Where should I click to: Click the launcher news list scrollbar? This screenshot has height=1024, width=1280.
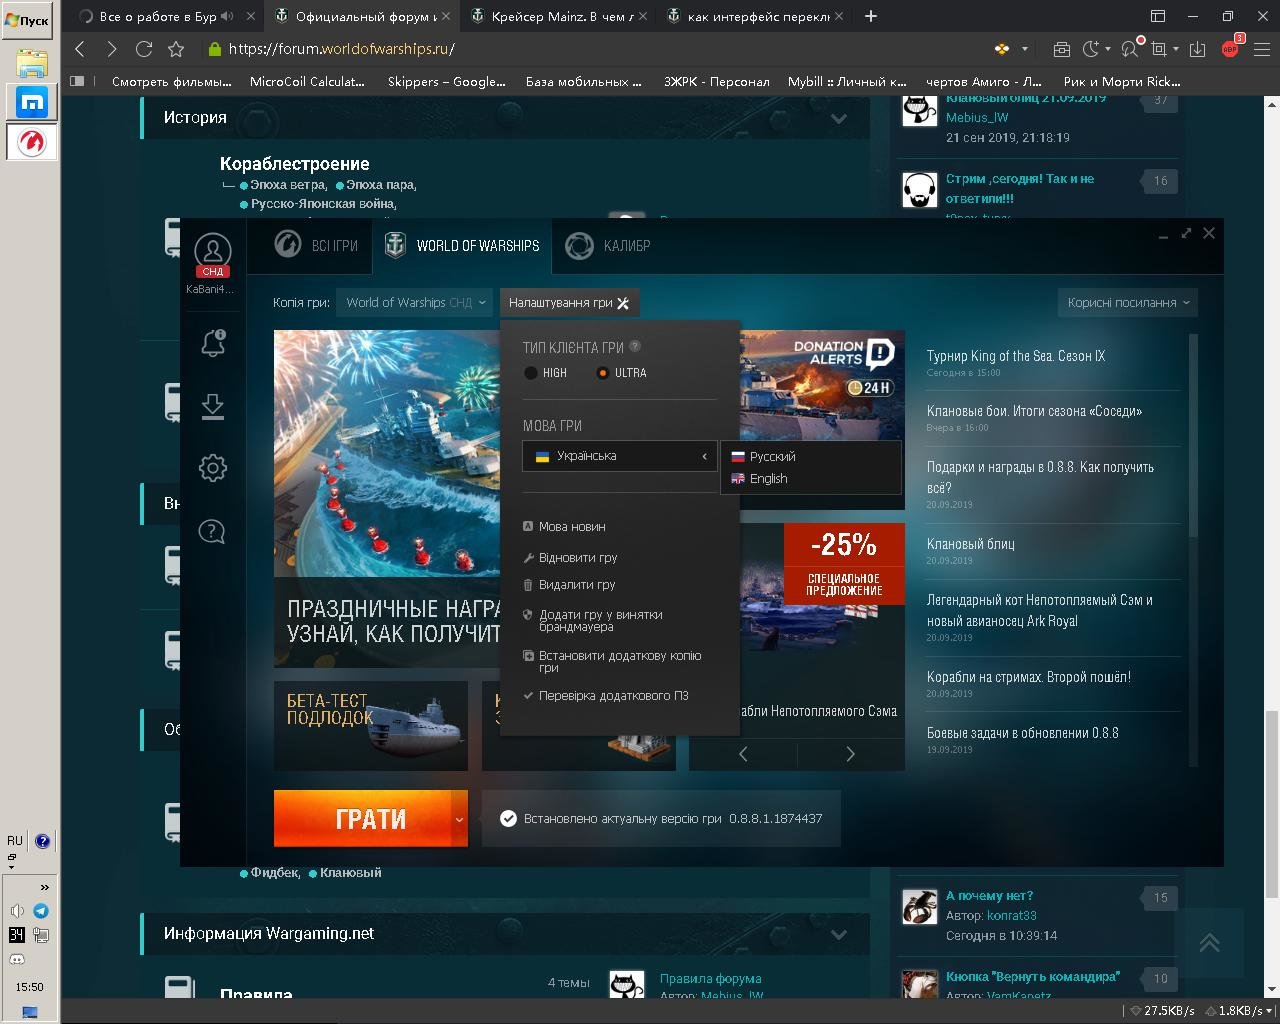coord(1192,436)
